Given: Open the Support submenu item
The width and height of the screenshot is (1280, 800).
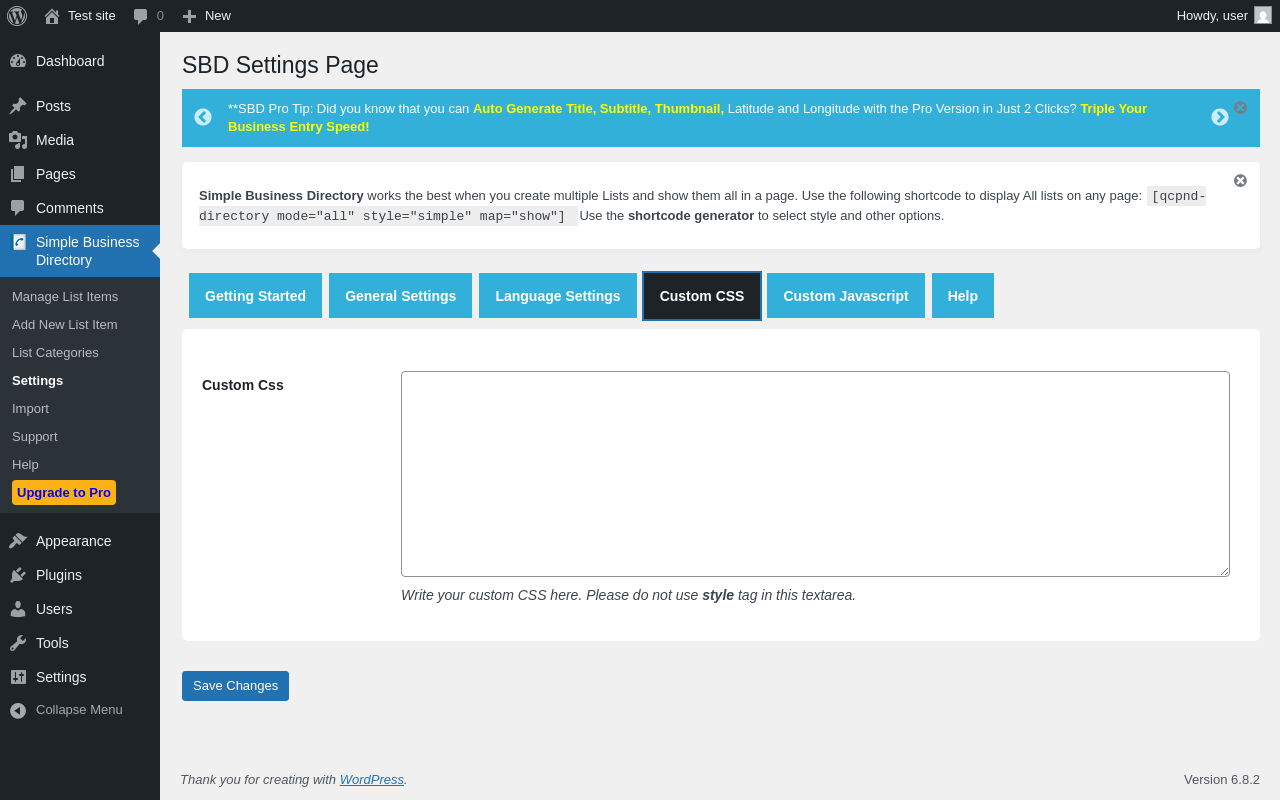Looking at the screenshot, I should click(x=35, y=436).
